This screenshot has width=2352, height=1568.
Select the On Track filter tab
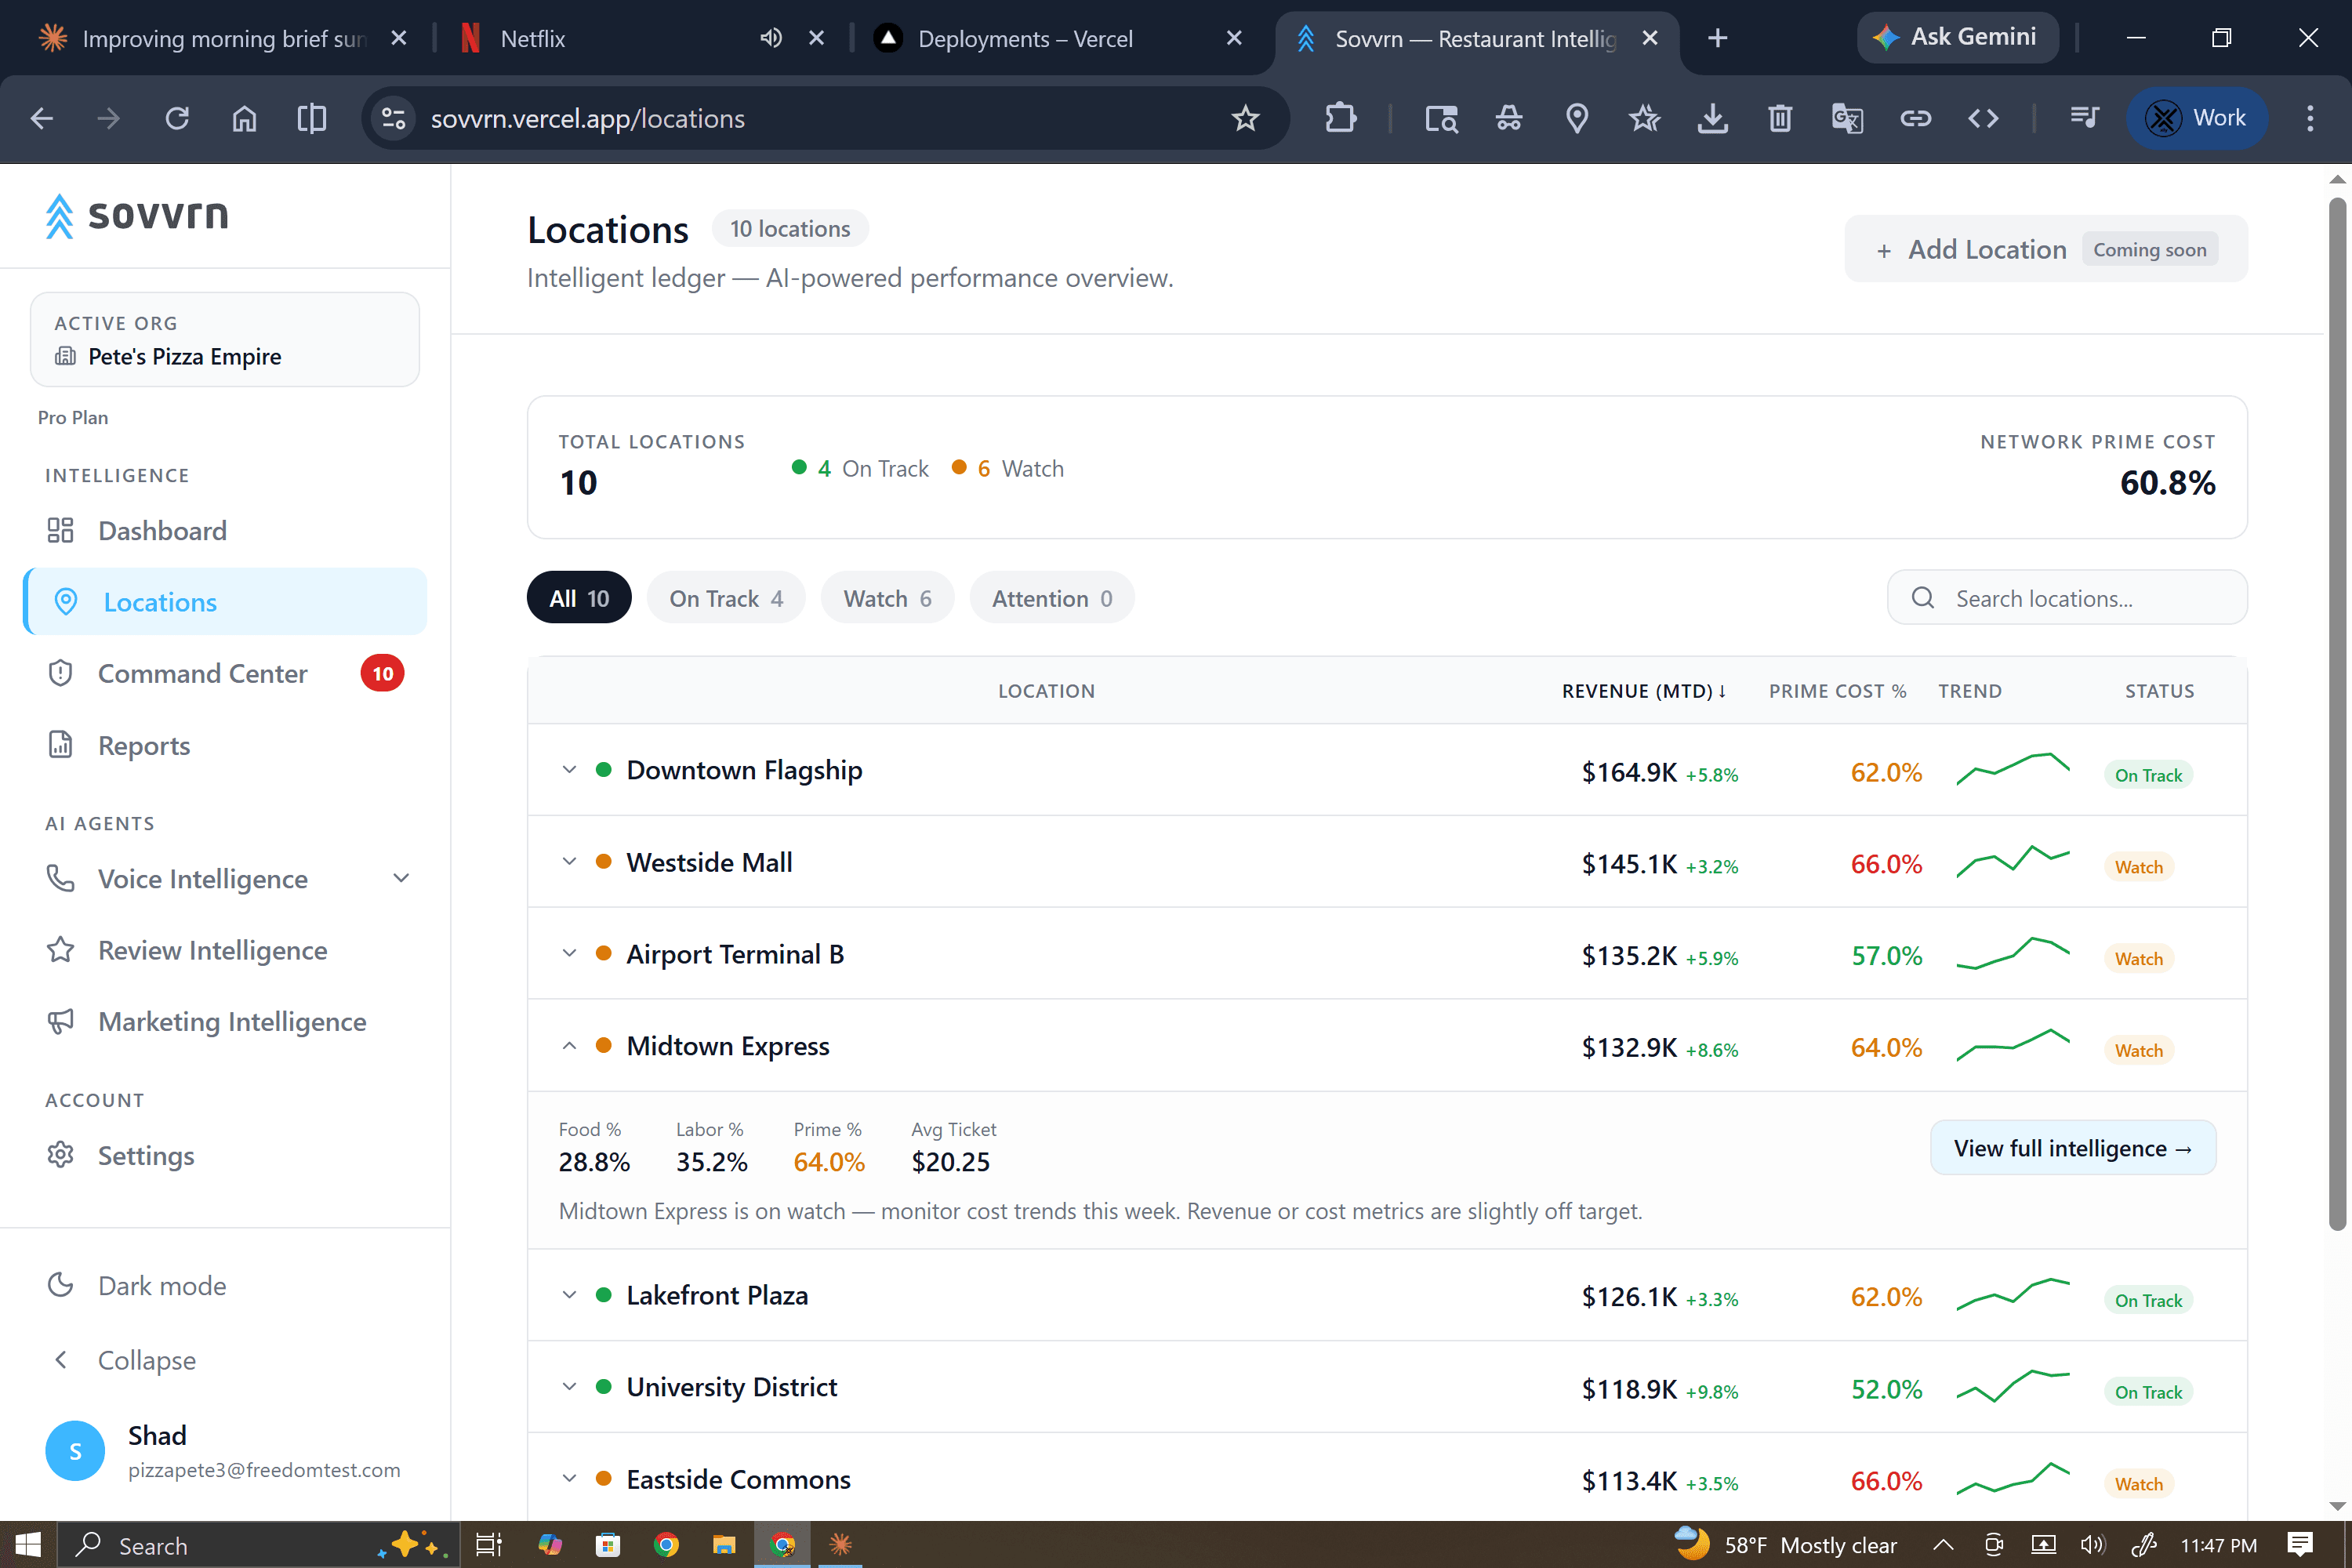pos(726,597)
